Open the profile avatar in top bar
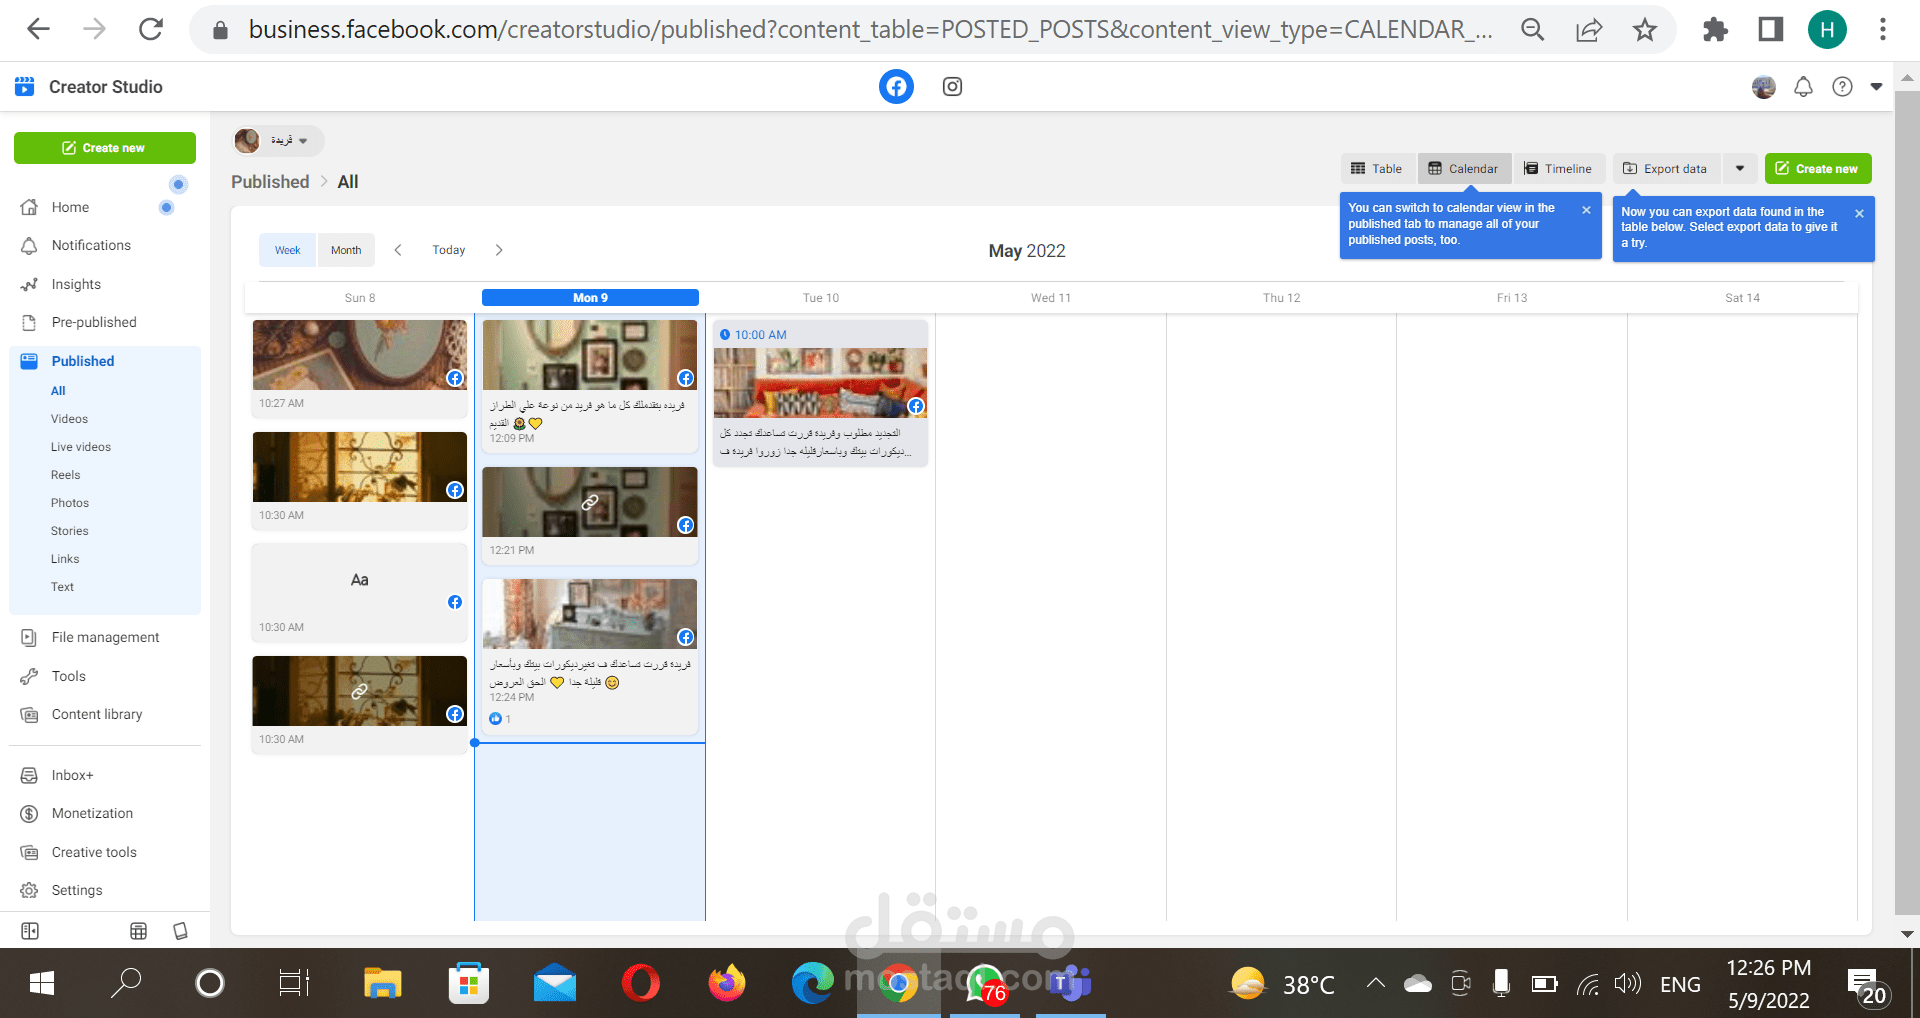 point(1764,87)
